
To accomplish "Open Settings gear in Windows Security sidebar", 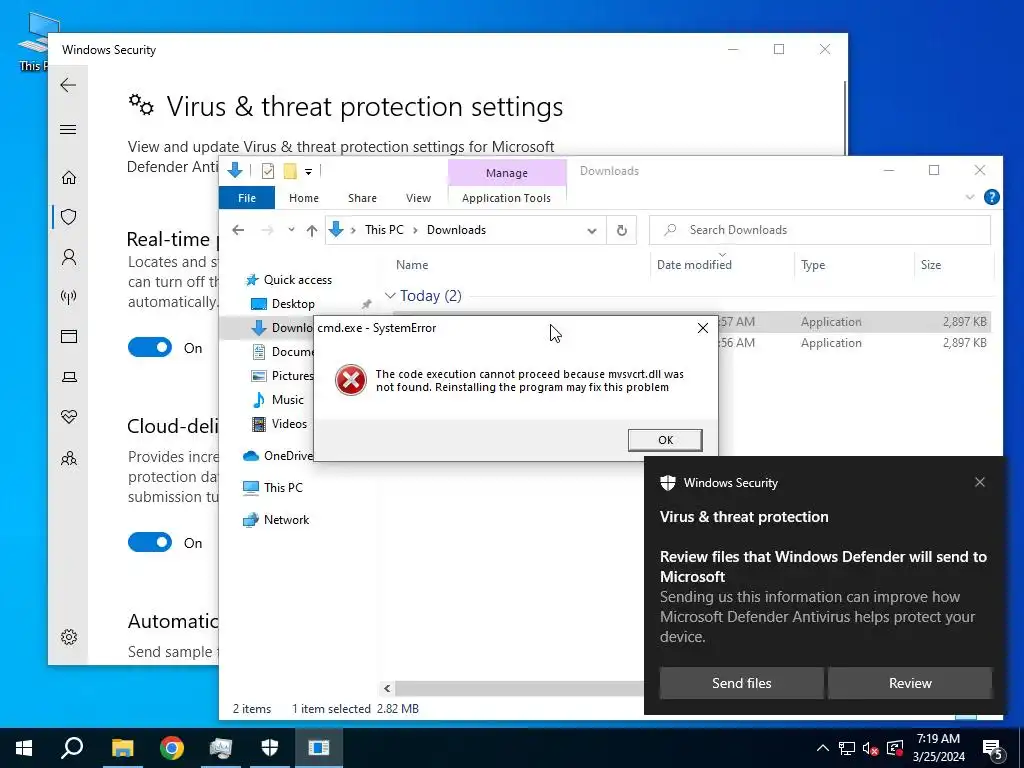I will (x=69, y=637).
